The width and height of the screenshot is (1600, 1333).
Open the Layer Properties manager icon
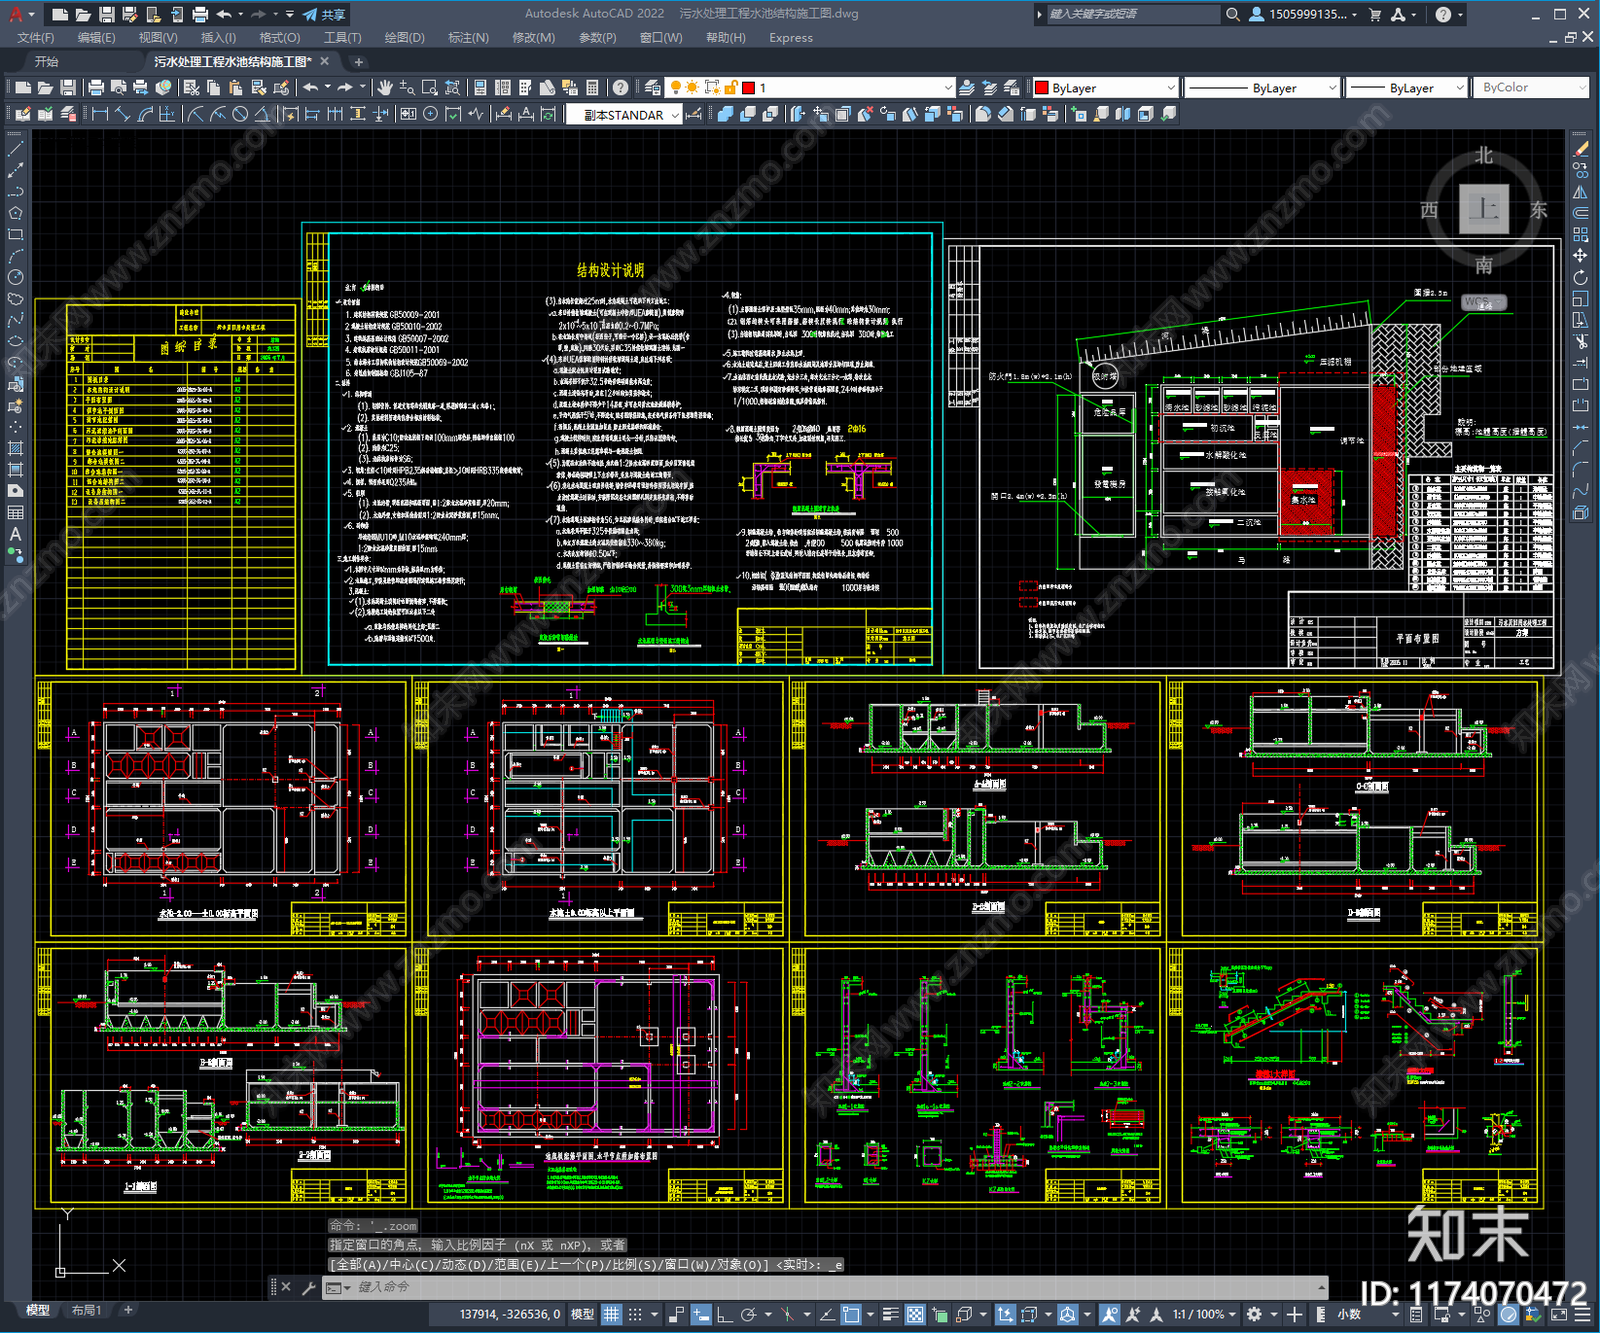pos(652,88)
